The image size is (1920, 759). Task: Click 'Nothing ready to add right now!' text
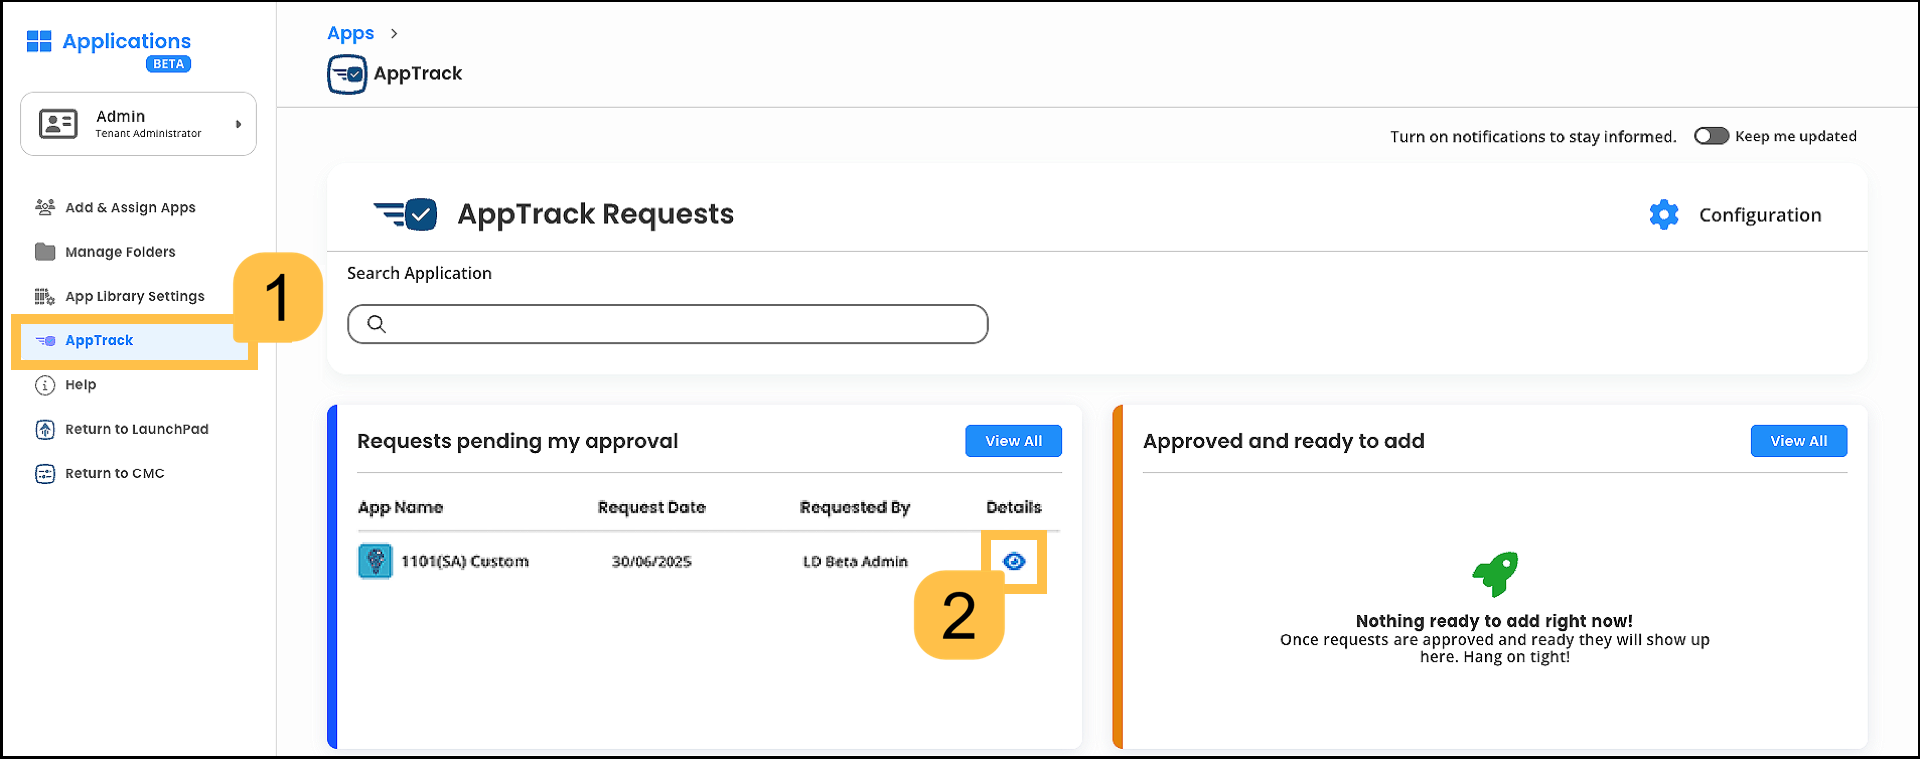coord(1494,621)
